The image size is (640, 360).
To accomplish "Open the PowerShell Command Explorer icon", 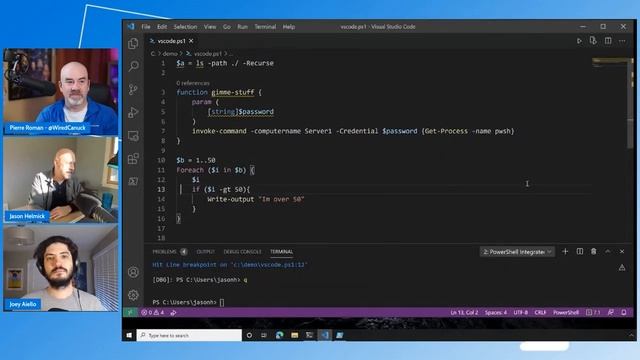I will coord(133,181).
